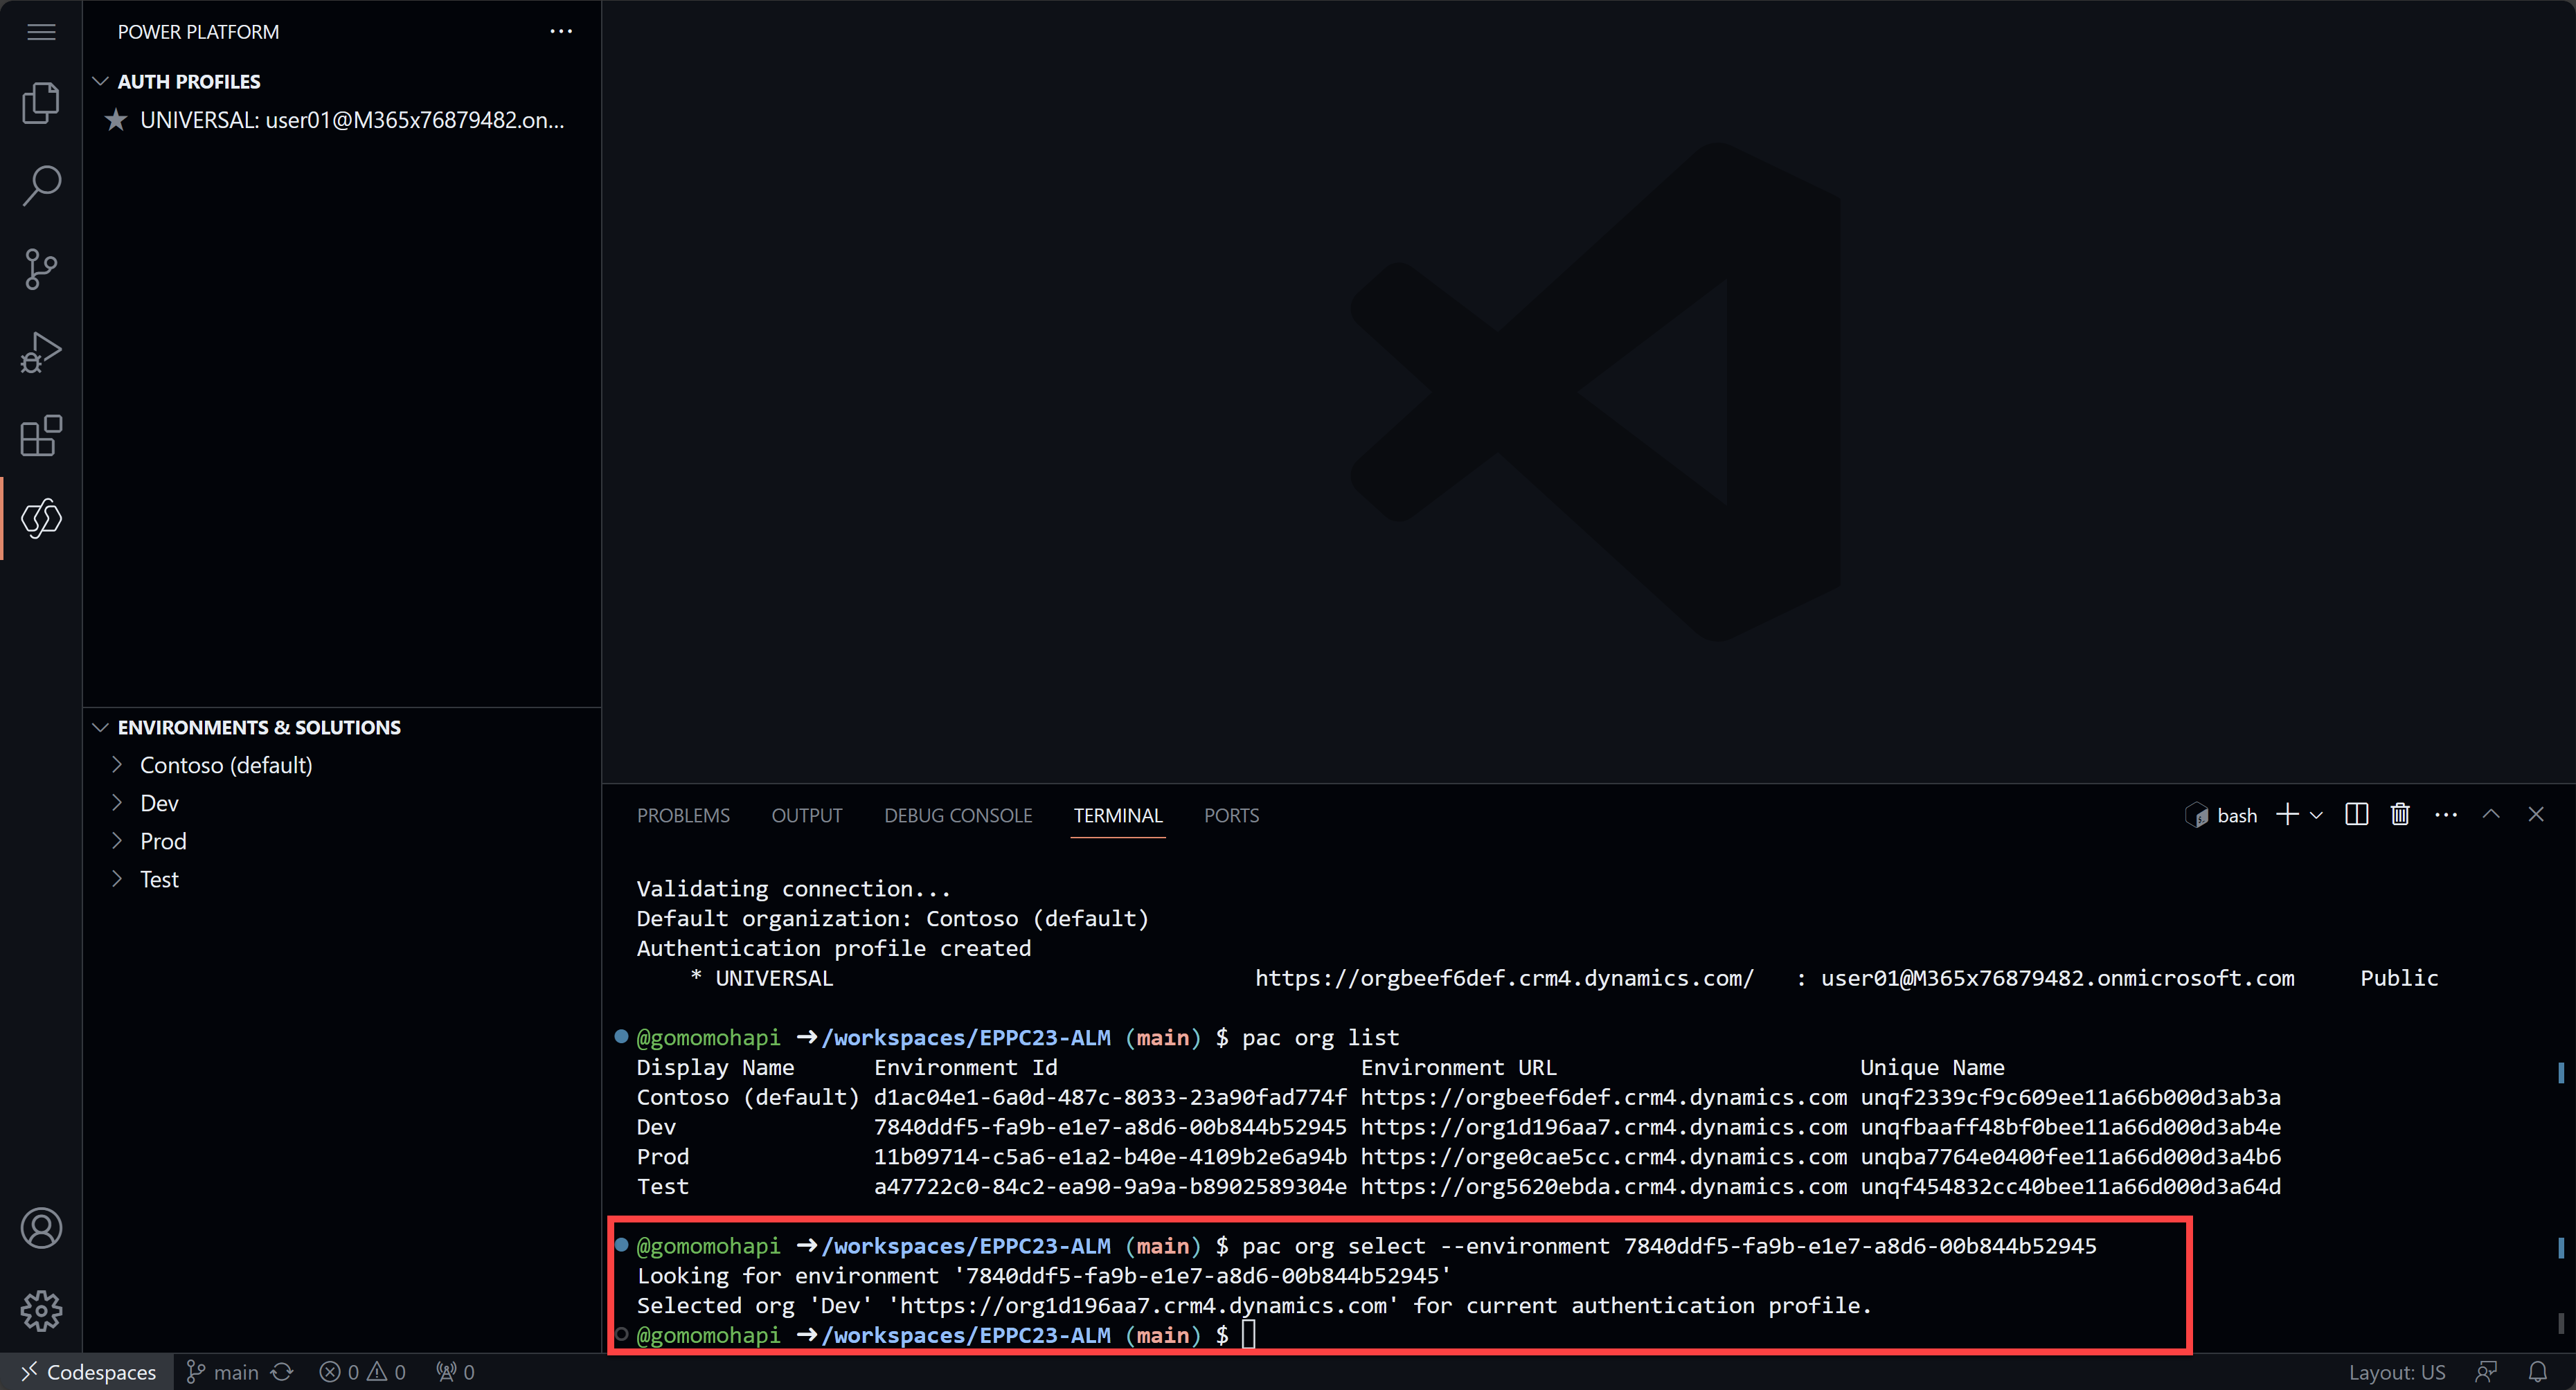This screenshot has height=1390, width=2576.
Task: Click the star next to UNIVERSAL profile
Action: coord(116,120)
